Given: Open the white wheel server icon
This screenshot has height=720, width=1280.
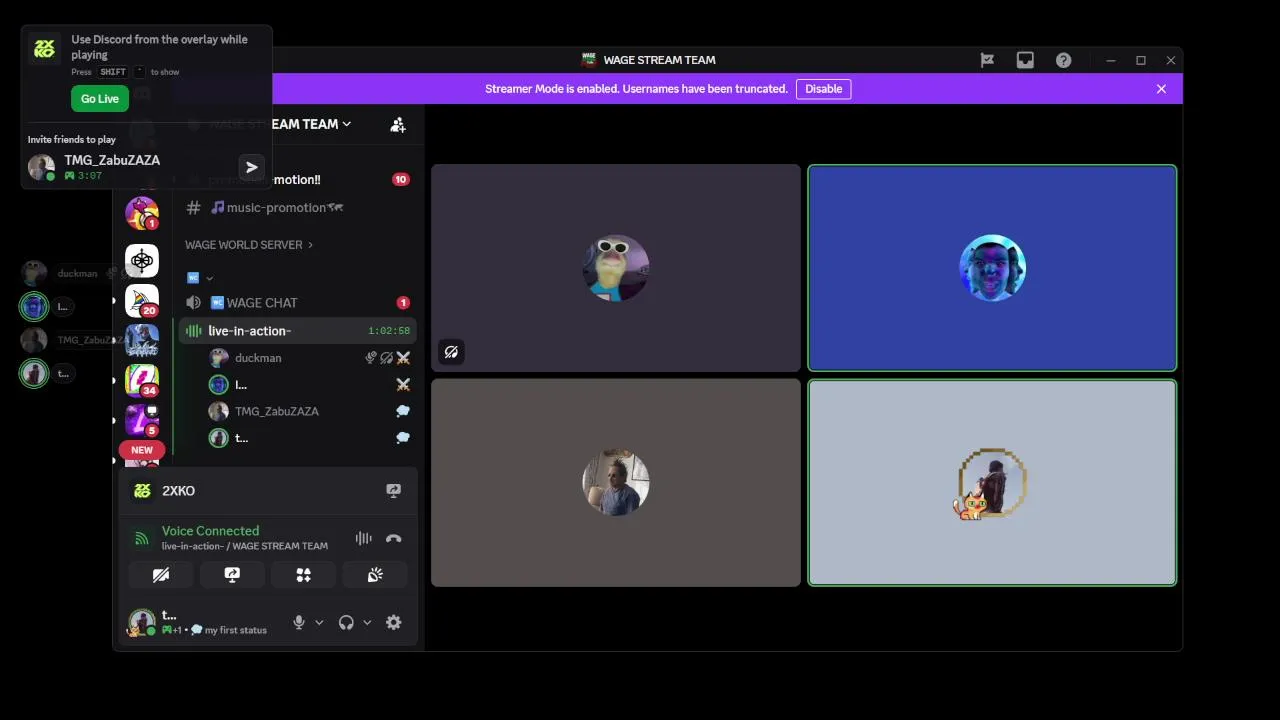Looking at the screenshot, I should (142, 260).
